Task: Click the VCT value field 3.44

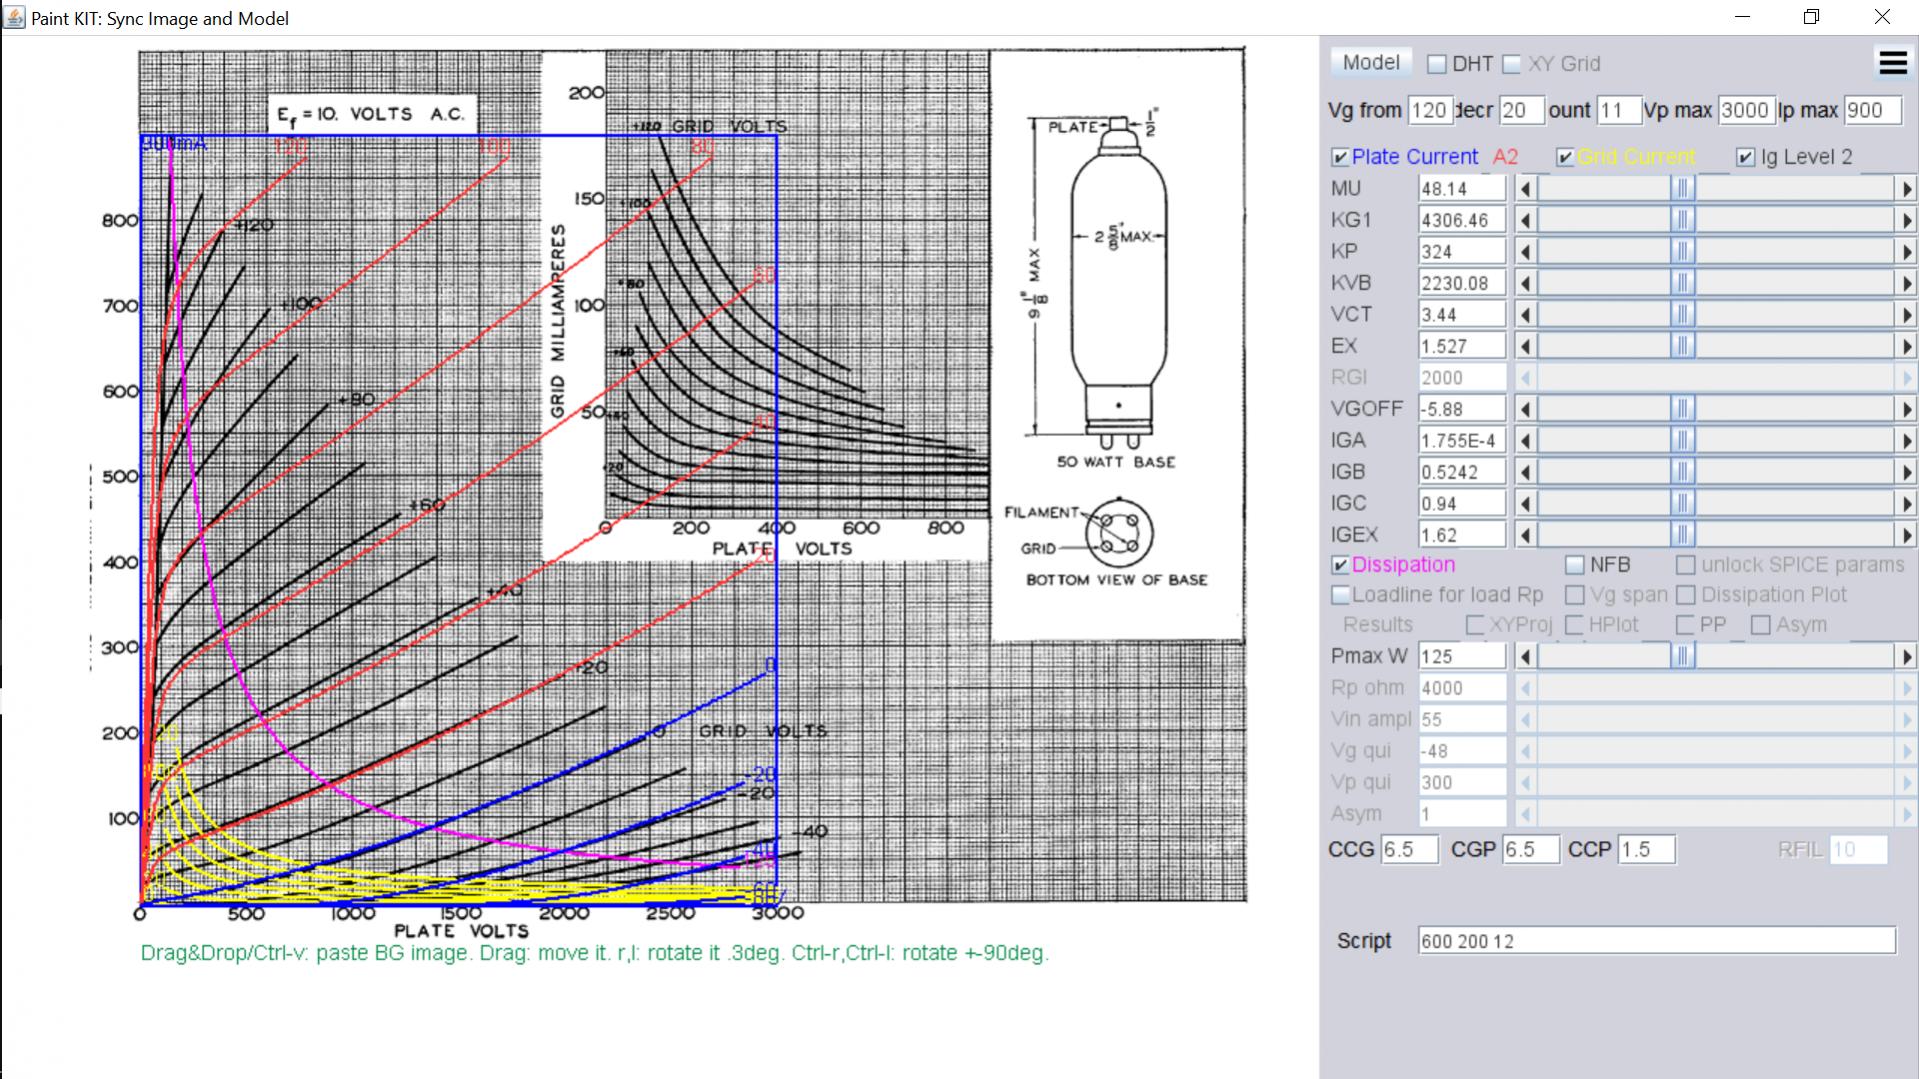Action: (1462, 315)
